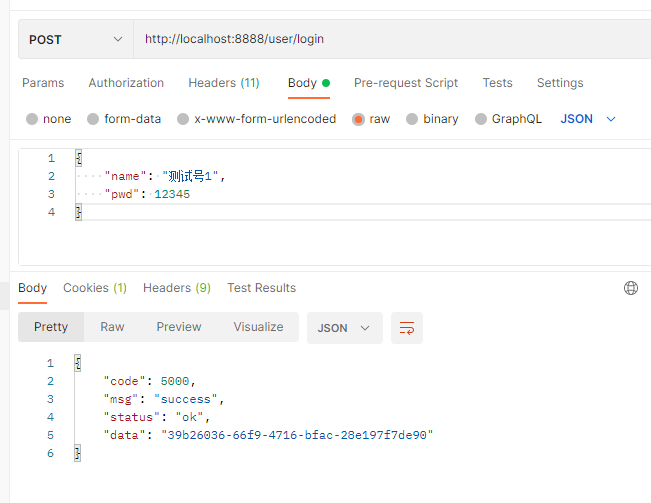Toggle the wrap lines icon
This screenshot has height=503, width=651.
click(407, 328)
